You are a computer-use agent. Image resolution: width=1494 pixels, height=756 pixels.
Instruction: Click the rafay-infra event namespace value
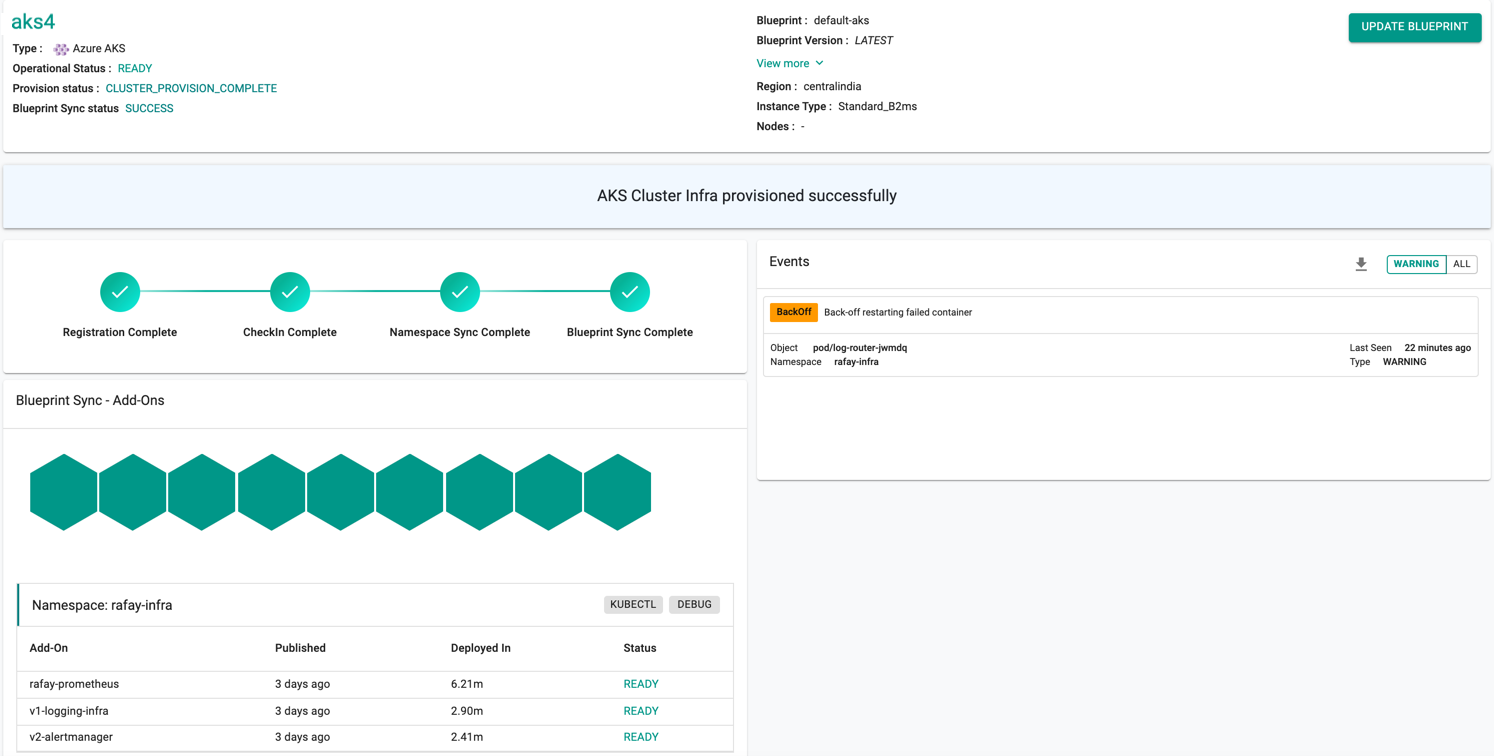click(x=856, y=362)
